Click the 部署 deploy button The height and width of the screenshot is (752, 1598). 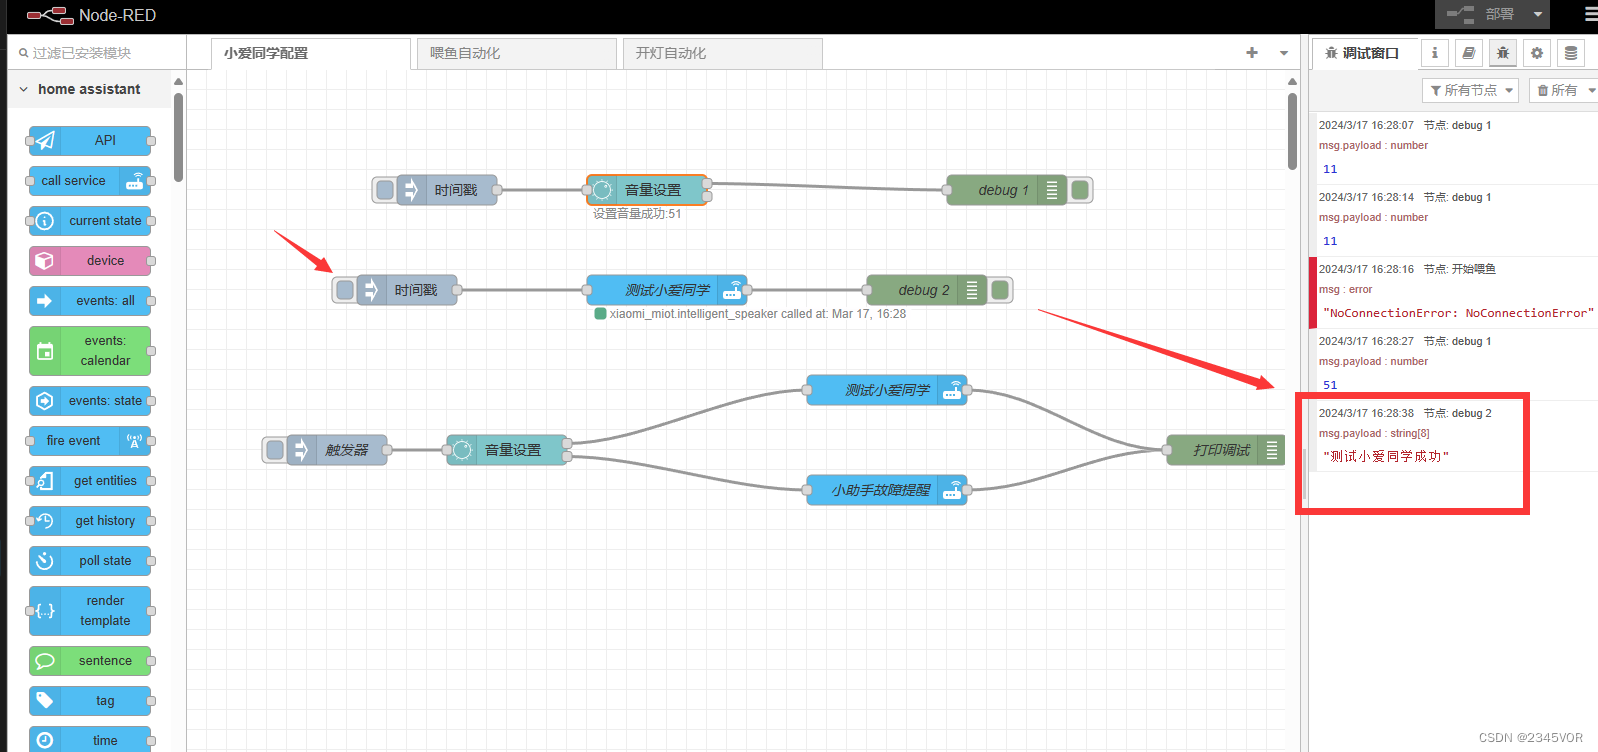[1481, 14]
